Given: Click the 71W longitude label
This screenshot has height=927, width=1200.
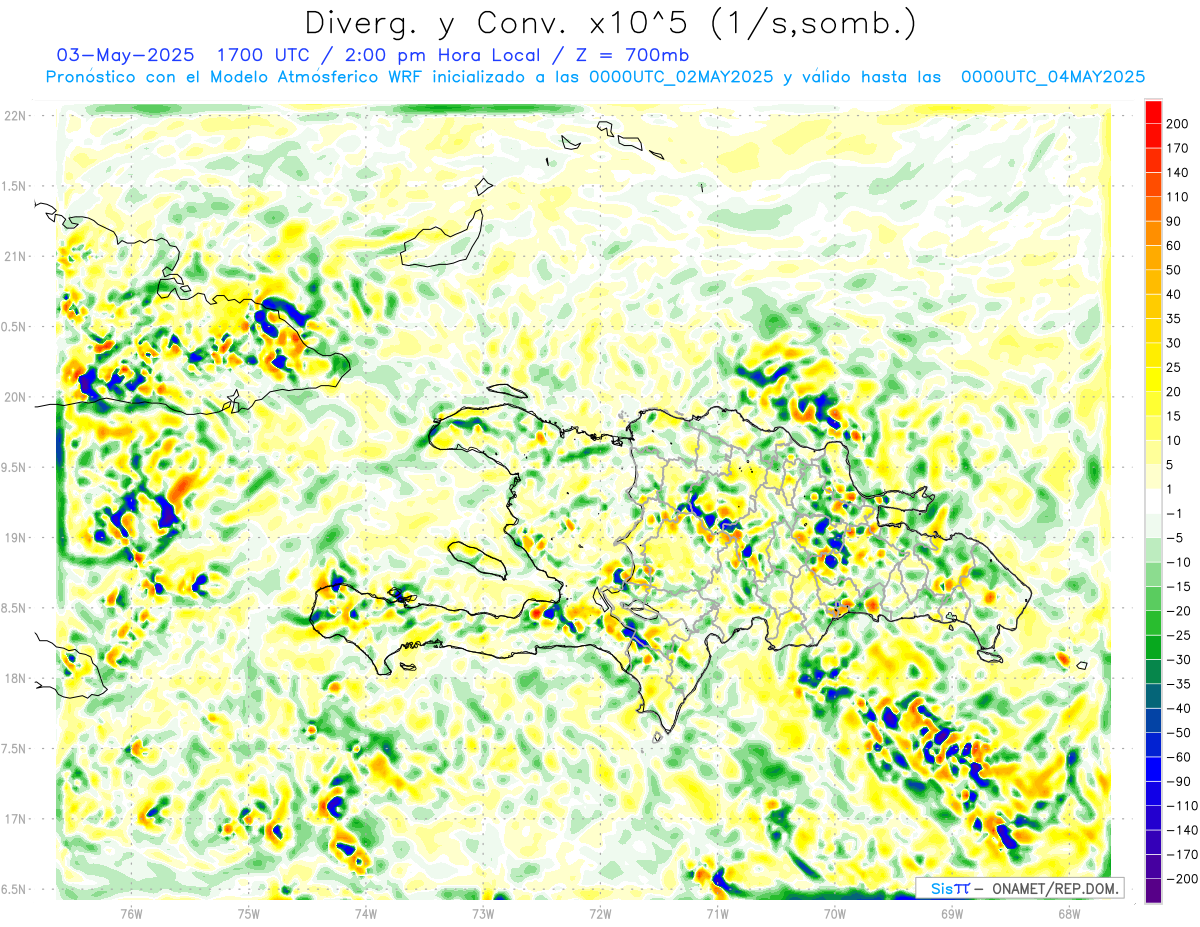Looking at the screenshot, I should click(x=717, y=913).
